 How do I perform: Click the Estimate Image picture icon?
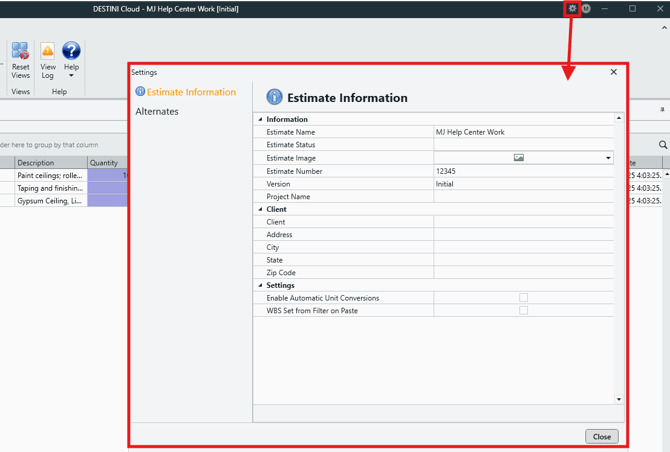pos(518,158)
